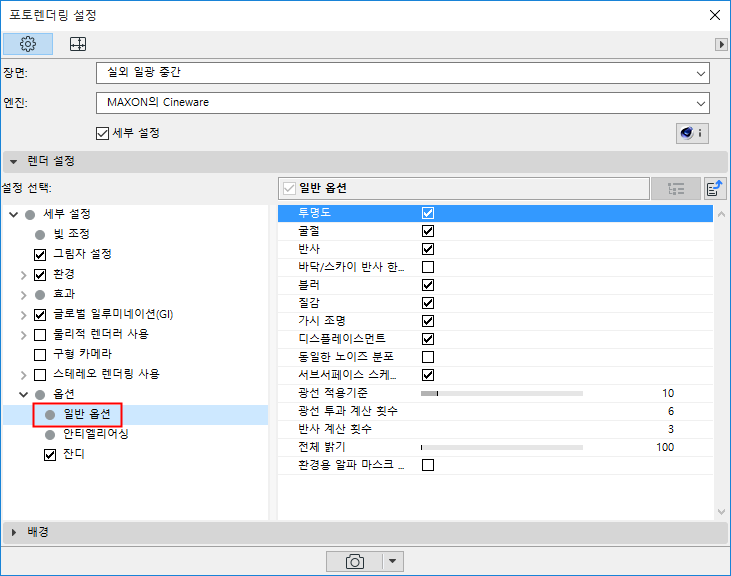Image resolution: width=731 pixels, height=576 pixels.
Task: Enable the 환경용 알파 마스크 checkbox
Action: (x=428, y=465)
